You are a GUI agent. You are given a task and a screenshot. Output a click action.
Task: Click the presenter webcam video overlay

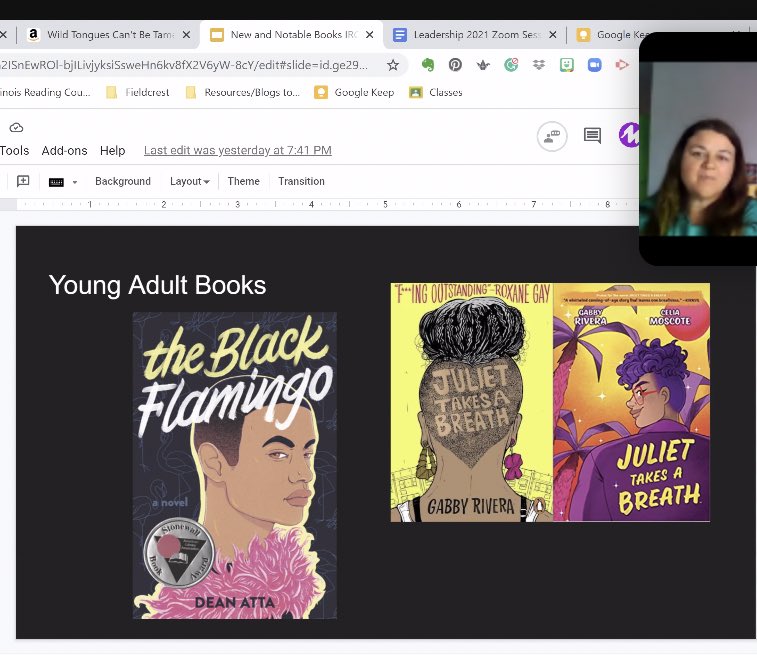(698, 150)
